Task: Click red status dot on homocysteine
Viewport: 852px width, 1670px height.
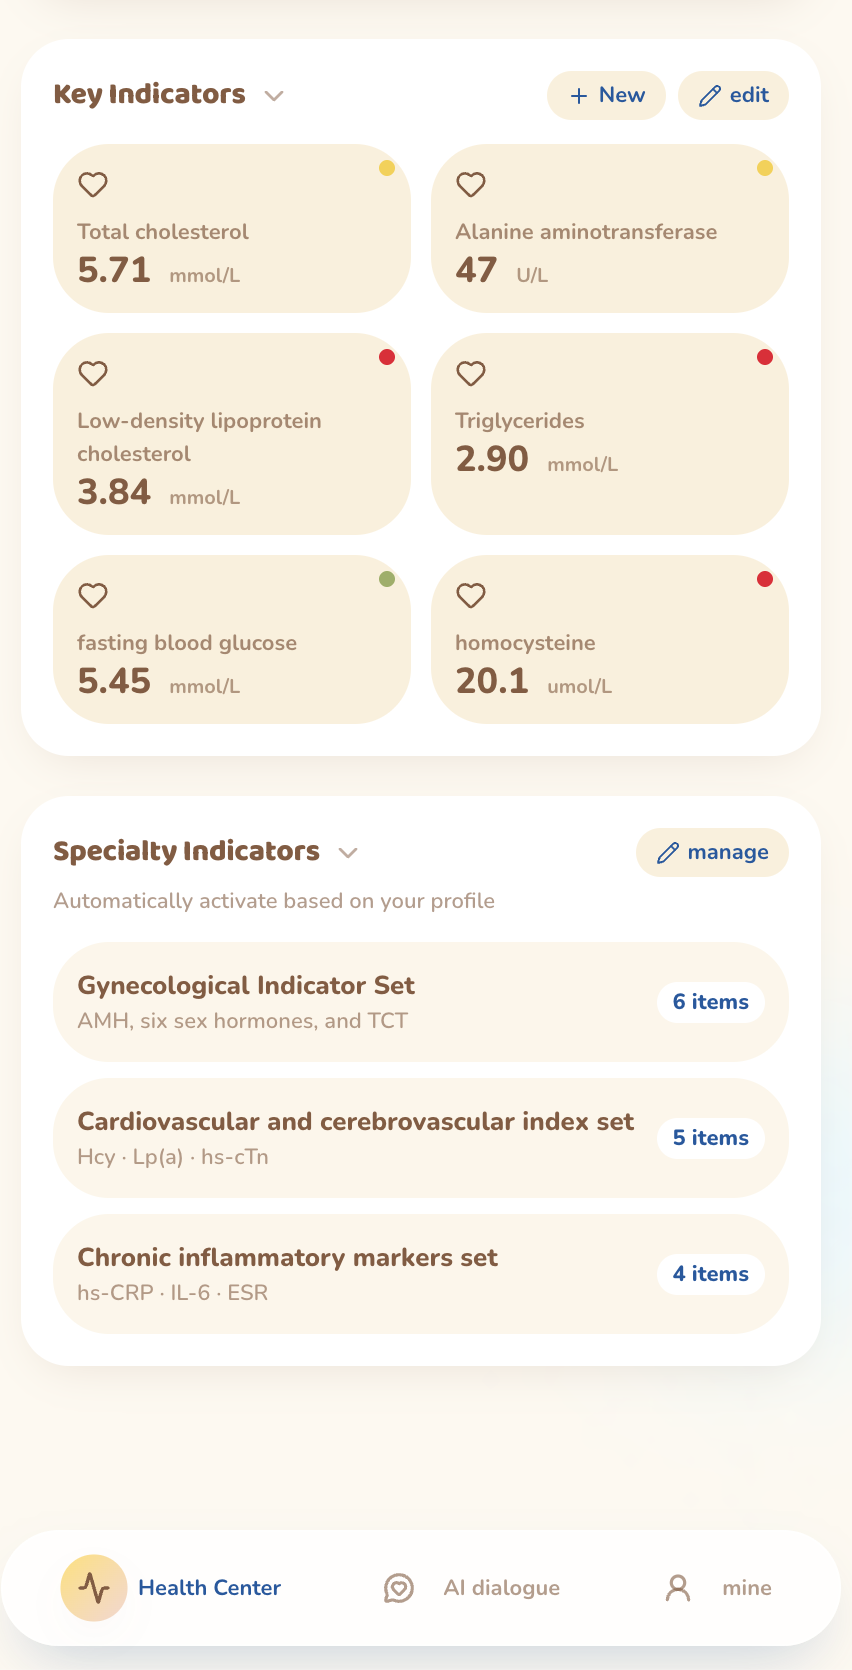Action: (765, 579)
